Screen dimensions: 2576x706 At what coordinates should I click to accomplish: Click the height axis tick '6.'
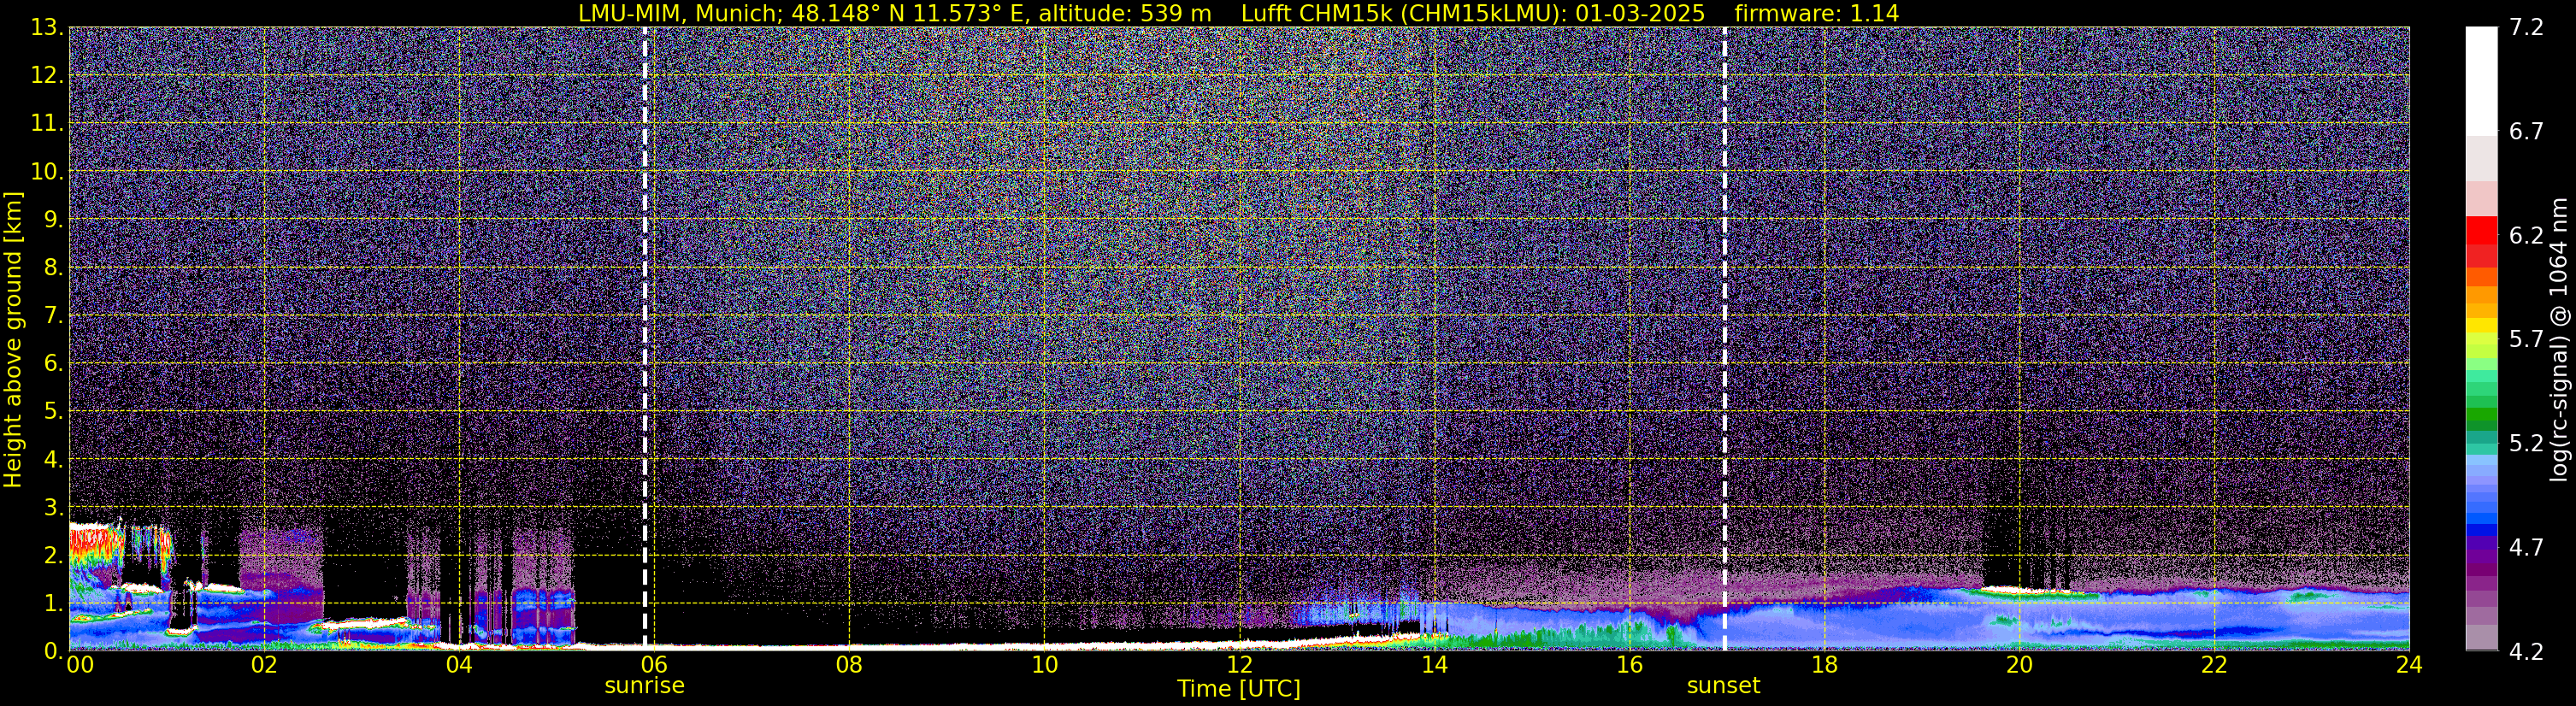tap(54, 363)
